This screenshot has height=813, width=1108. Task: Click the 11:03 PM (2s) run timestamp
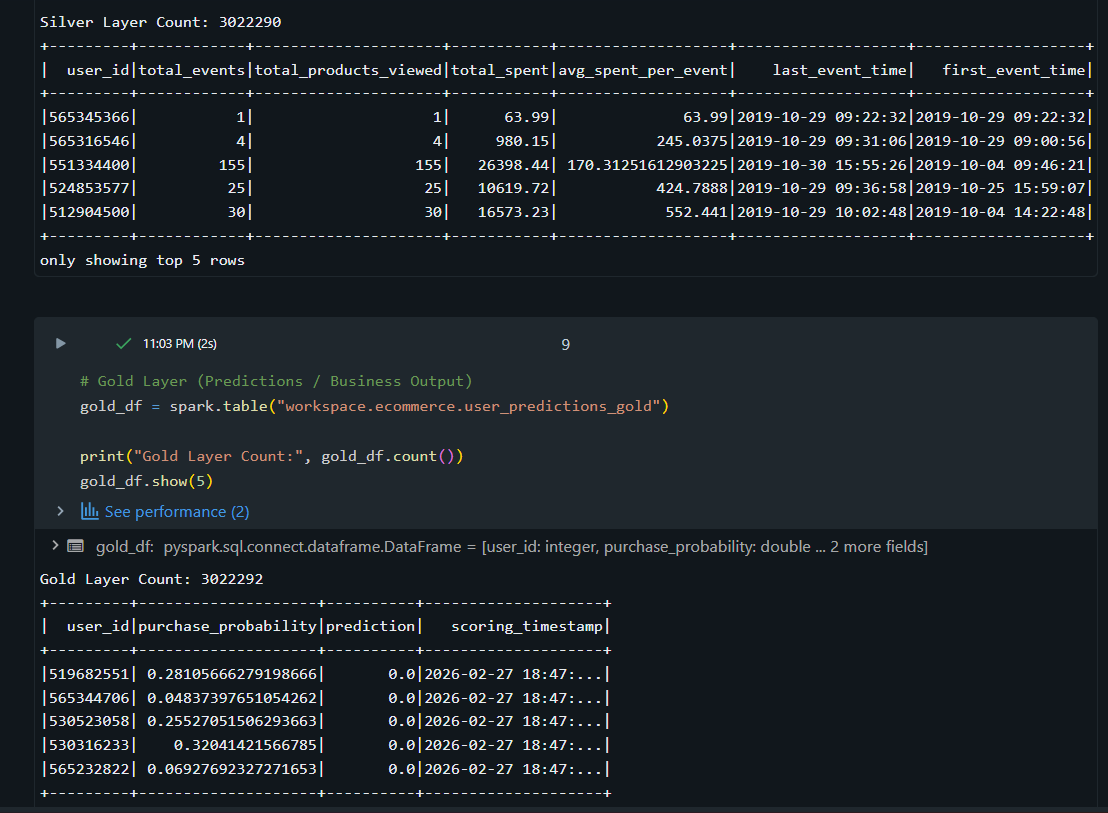click(179, 344)
